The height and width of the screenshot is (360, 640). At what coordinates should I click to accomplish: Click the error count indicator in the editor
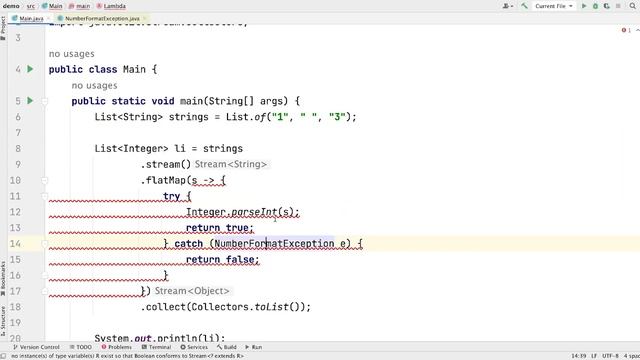[x=626, y=30]
